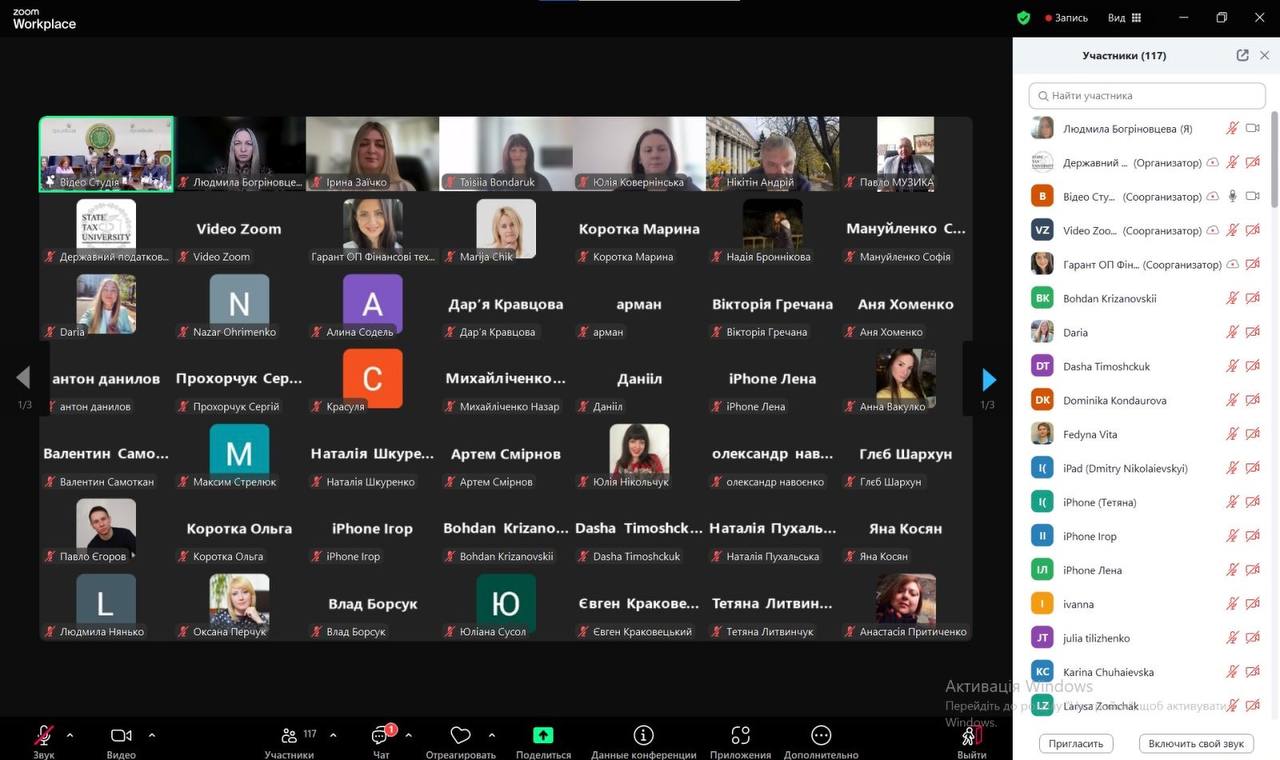Click the More options ellipsis icon
Screen dimensions: 1280x760
[x=821, y=735]
